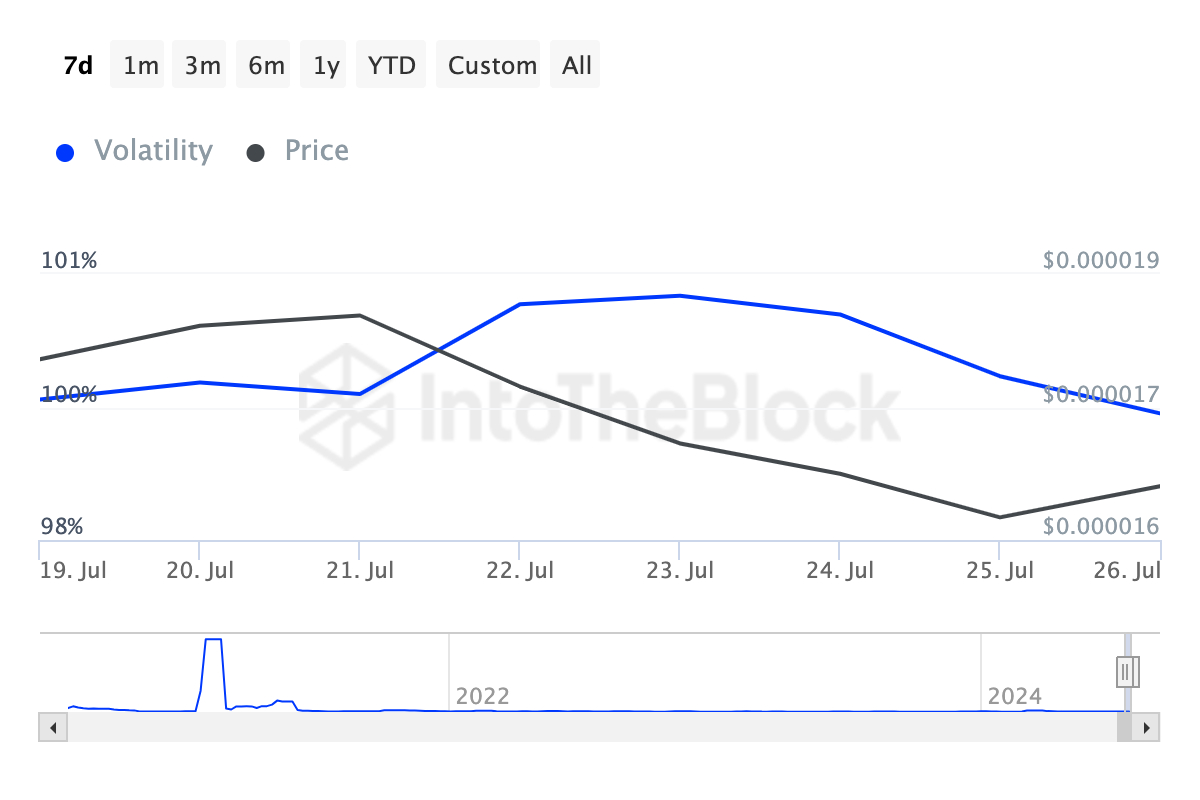This screenshot has width=1200, height=800.
Task: Click the spike in the navigator chart
Action: [212, 640]
